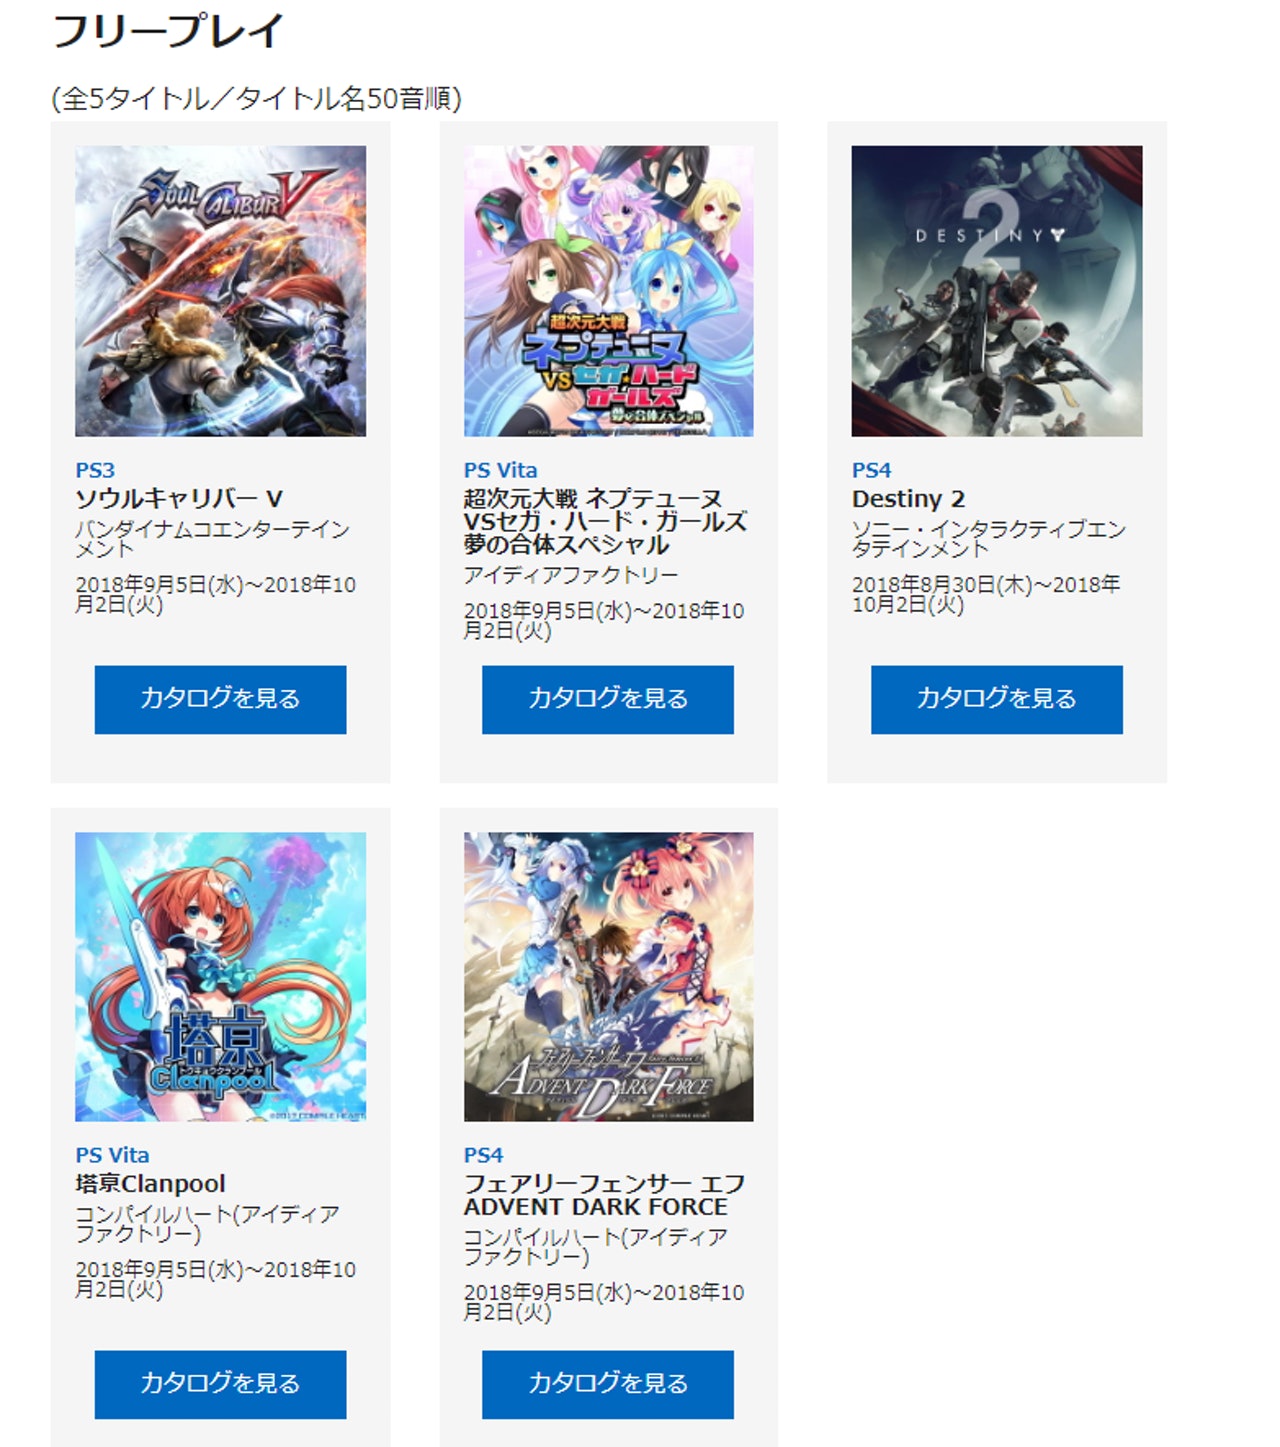Click the PS Vita label above 塔亰Clanpool

click(112, 1155)
